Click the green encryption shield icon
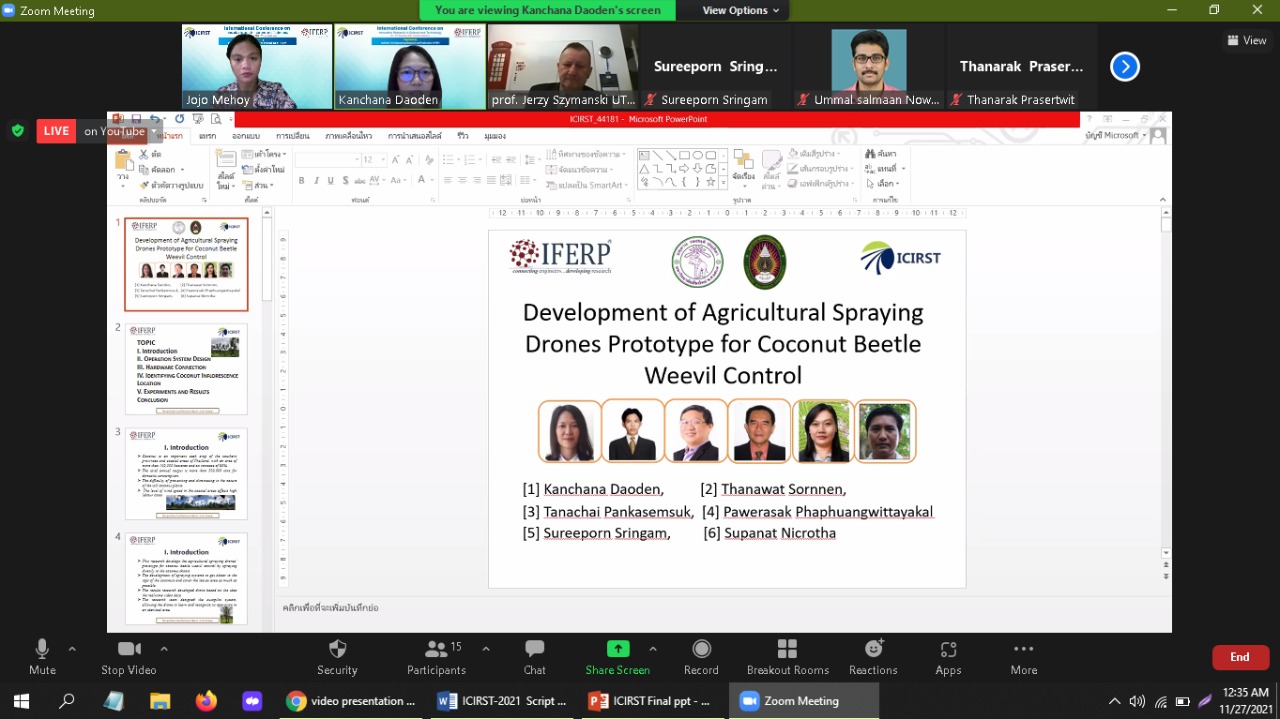This screenshot has height=719, width=1280. [x=18, y=131]
